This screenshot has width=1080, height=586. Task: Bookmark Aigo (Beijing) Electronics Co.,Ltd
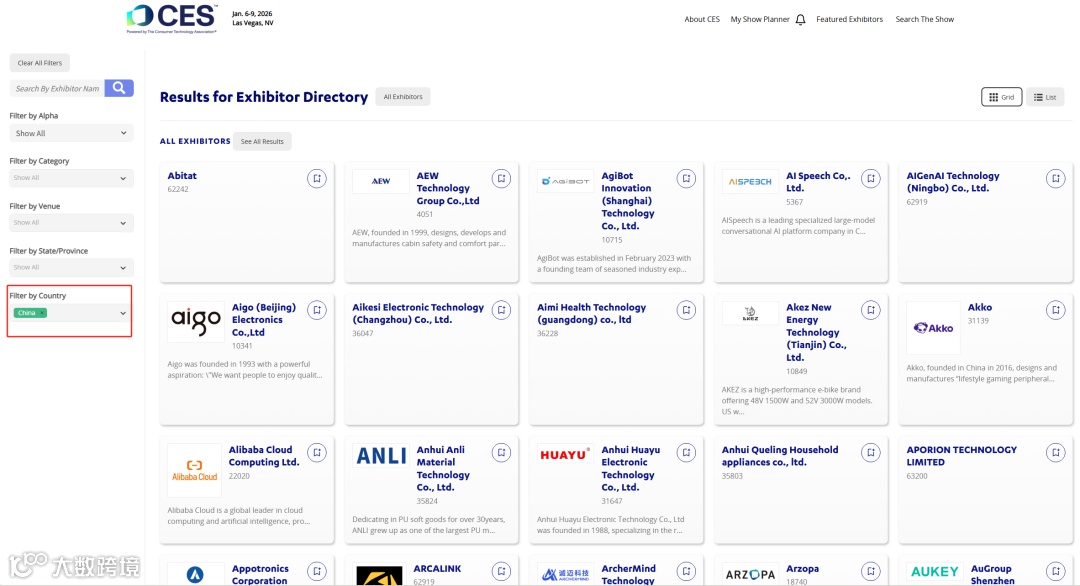[317, 310]
